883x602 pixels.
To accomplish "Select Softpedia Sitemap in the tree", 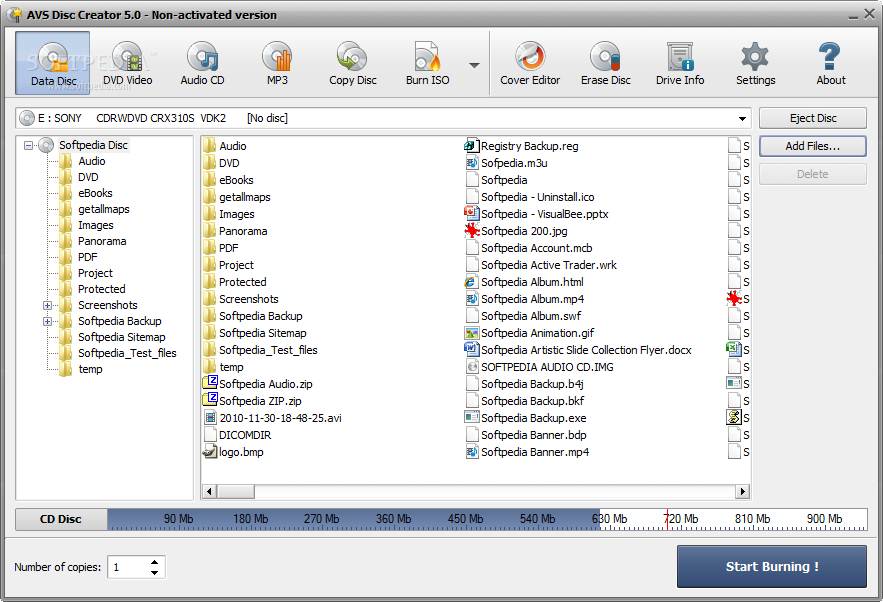I will (x=122, y=337).
